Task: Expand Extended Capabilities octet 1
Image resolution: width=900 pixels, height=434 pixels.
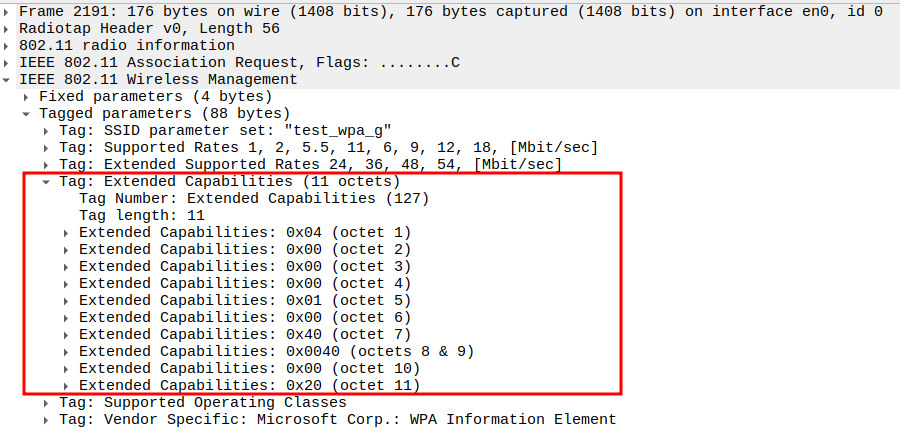Action: coord(67,232)
